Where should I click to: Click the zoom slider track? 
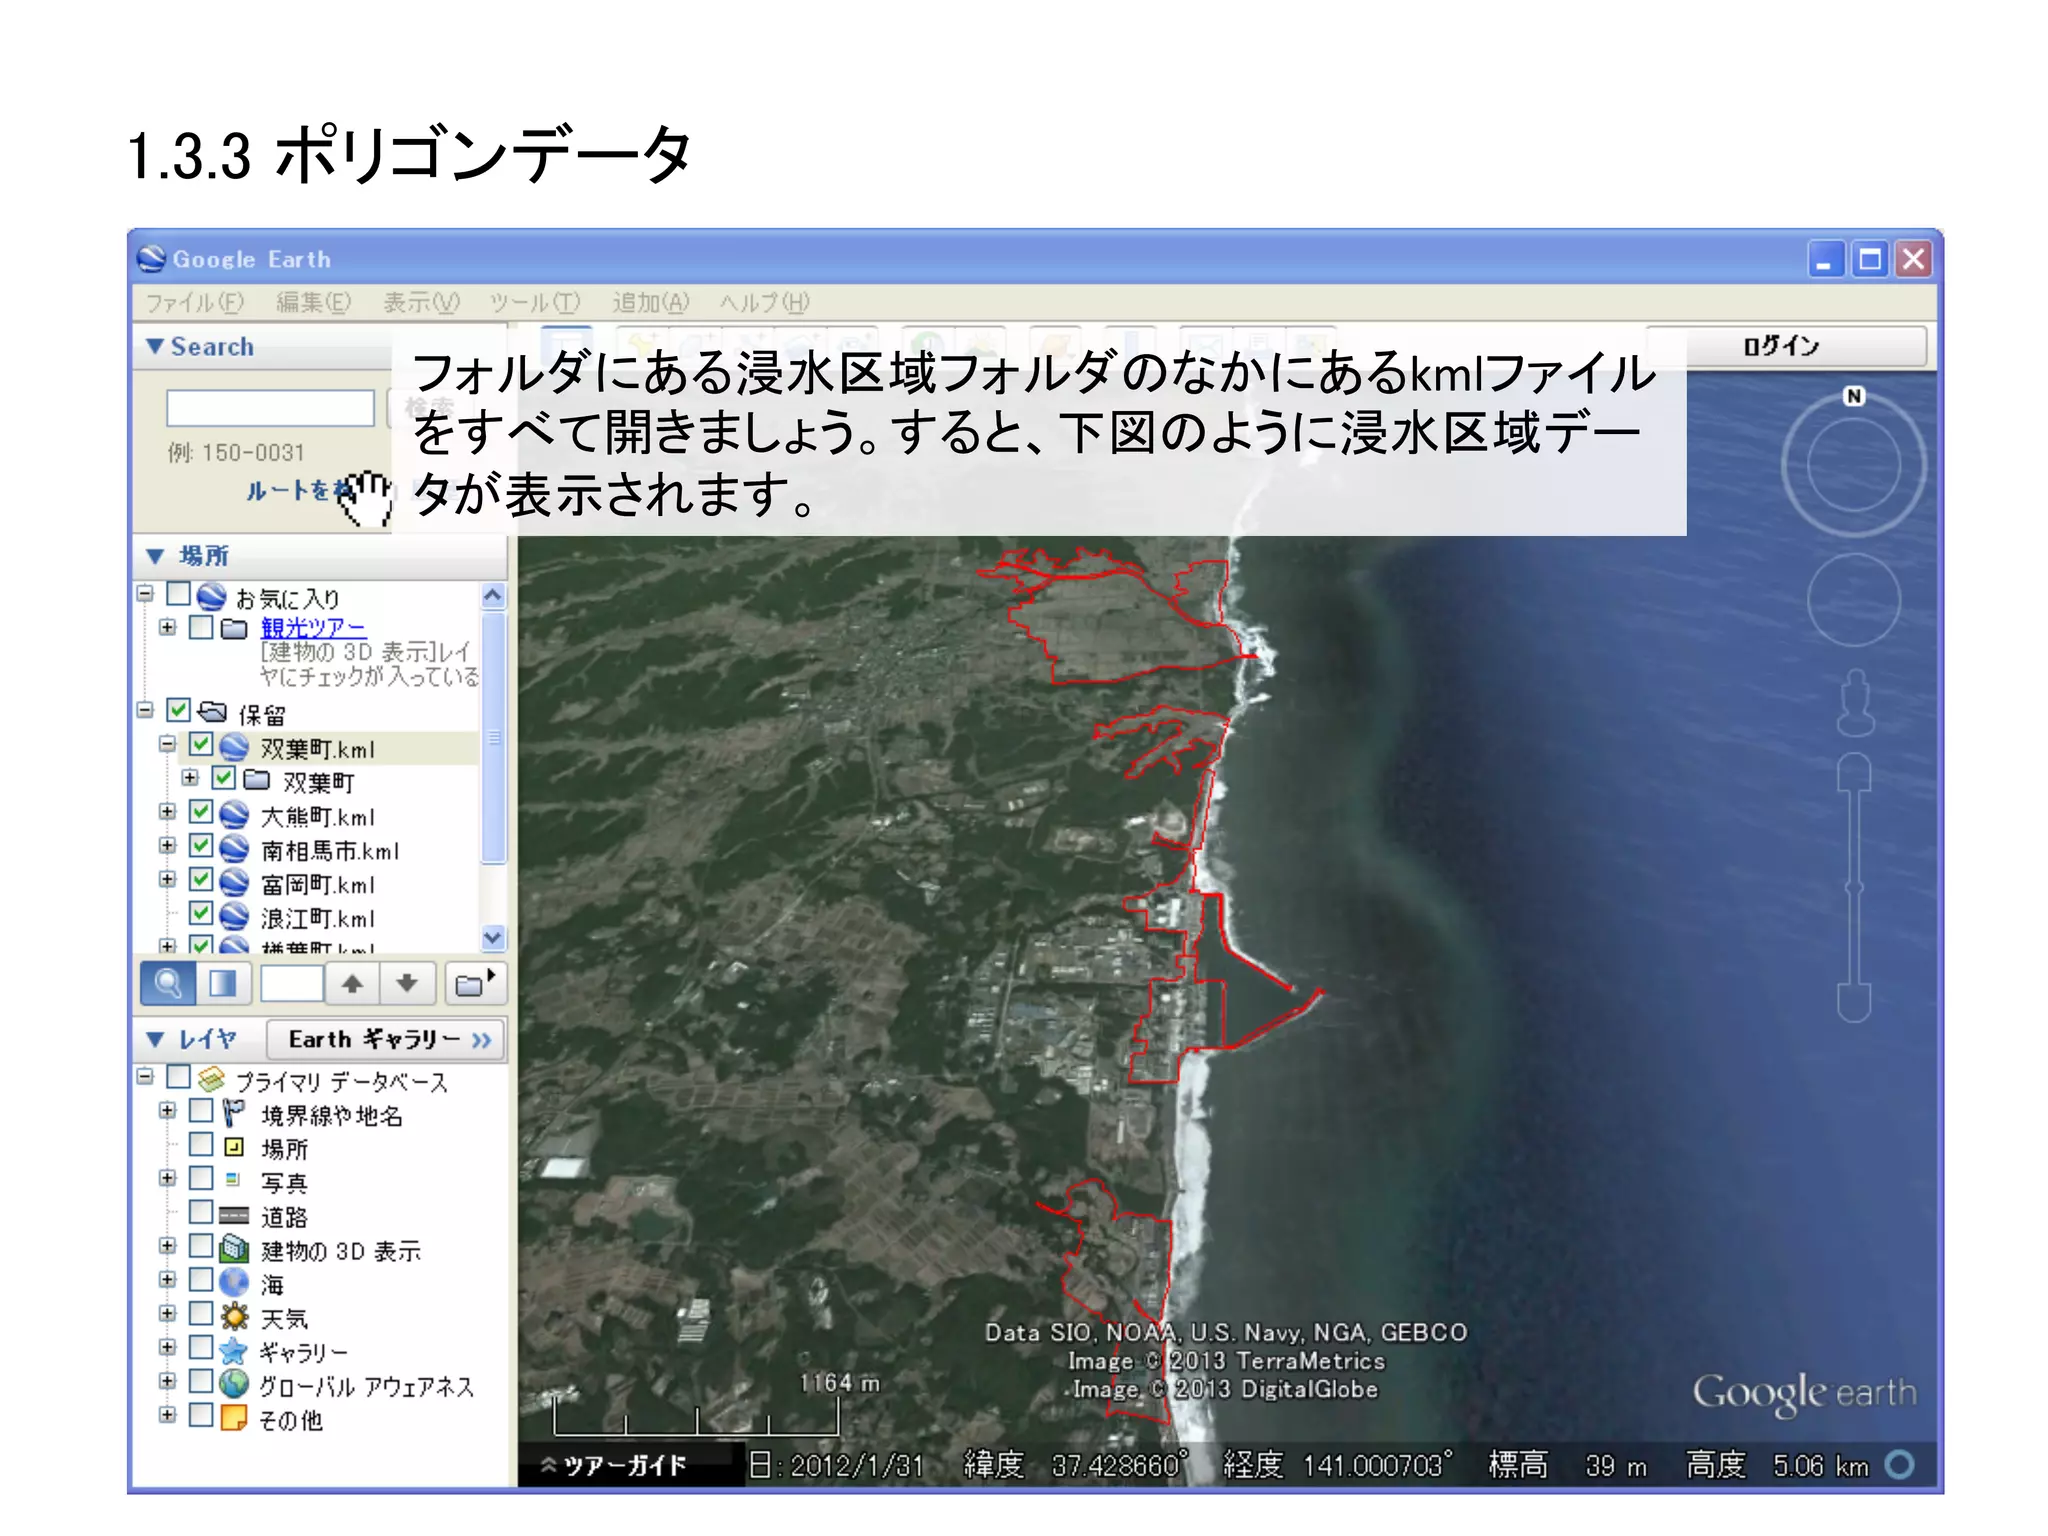pyautogui.click(x=1854, y=888)
